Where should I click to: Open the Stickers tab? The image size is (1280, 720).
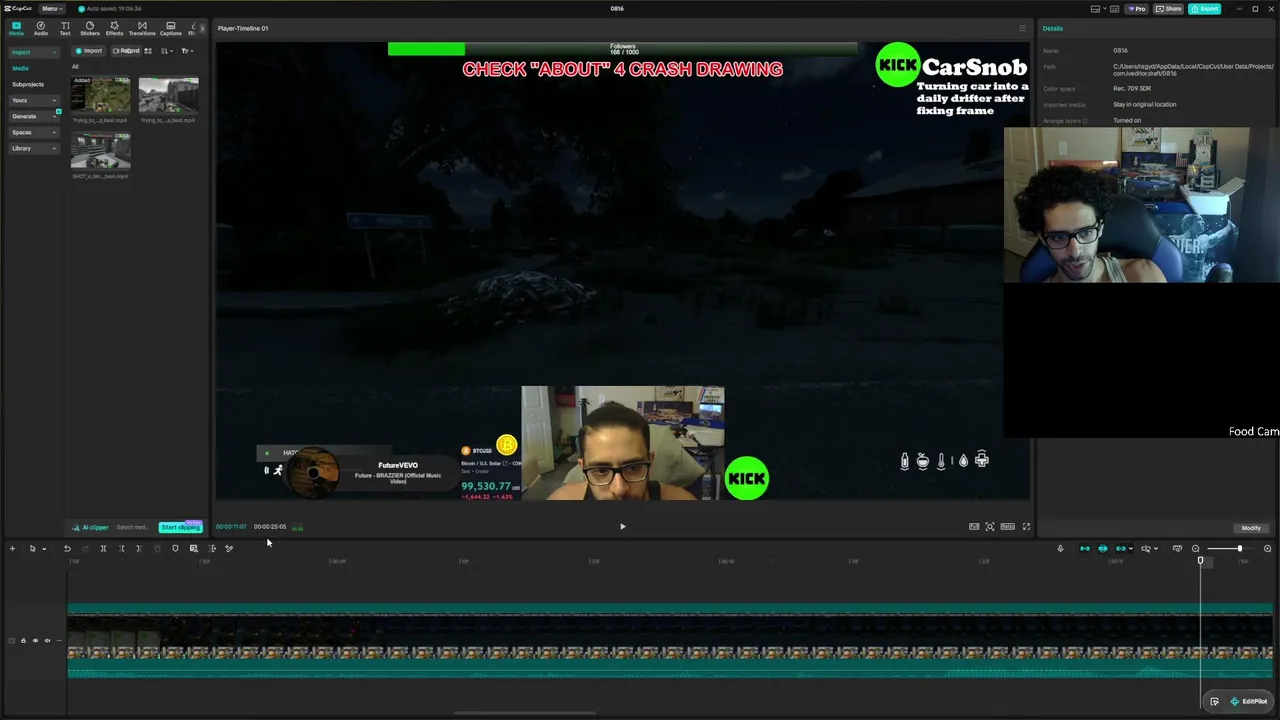[x=90, y=28]
